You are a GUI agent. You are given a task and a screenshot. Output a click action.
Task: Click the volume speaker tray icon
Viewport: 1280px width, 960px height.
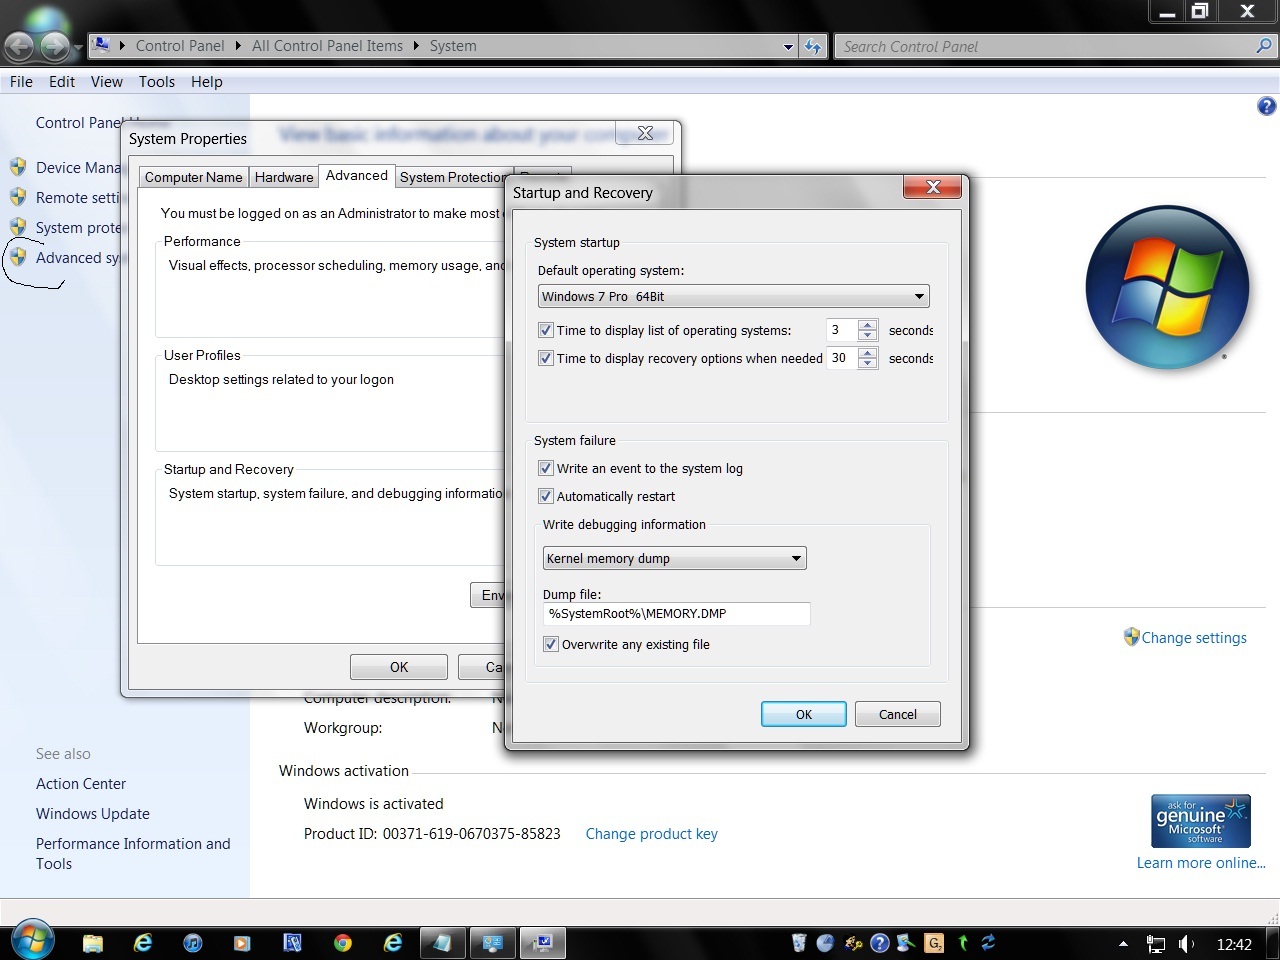point(1186,943)
